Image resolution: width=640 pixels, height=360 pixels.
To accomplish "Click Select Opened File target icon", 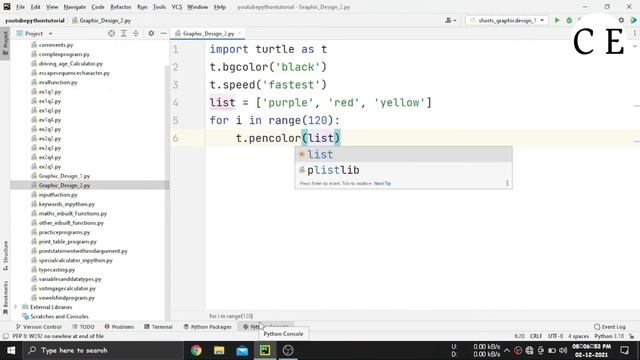I will (x=111, y=33).
